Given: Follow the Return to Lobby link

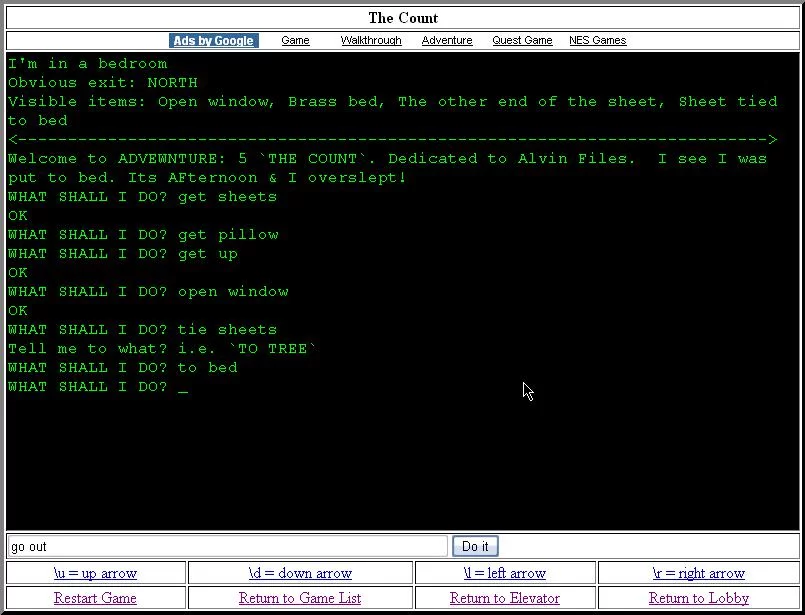Looking at the screenshot, I should pos(699,598).
